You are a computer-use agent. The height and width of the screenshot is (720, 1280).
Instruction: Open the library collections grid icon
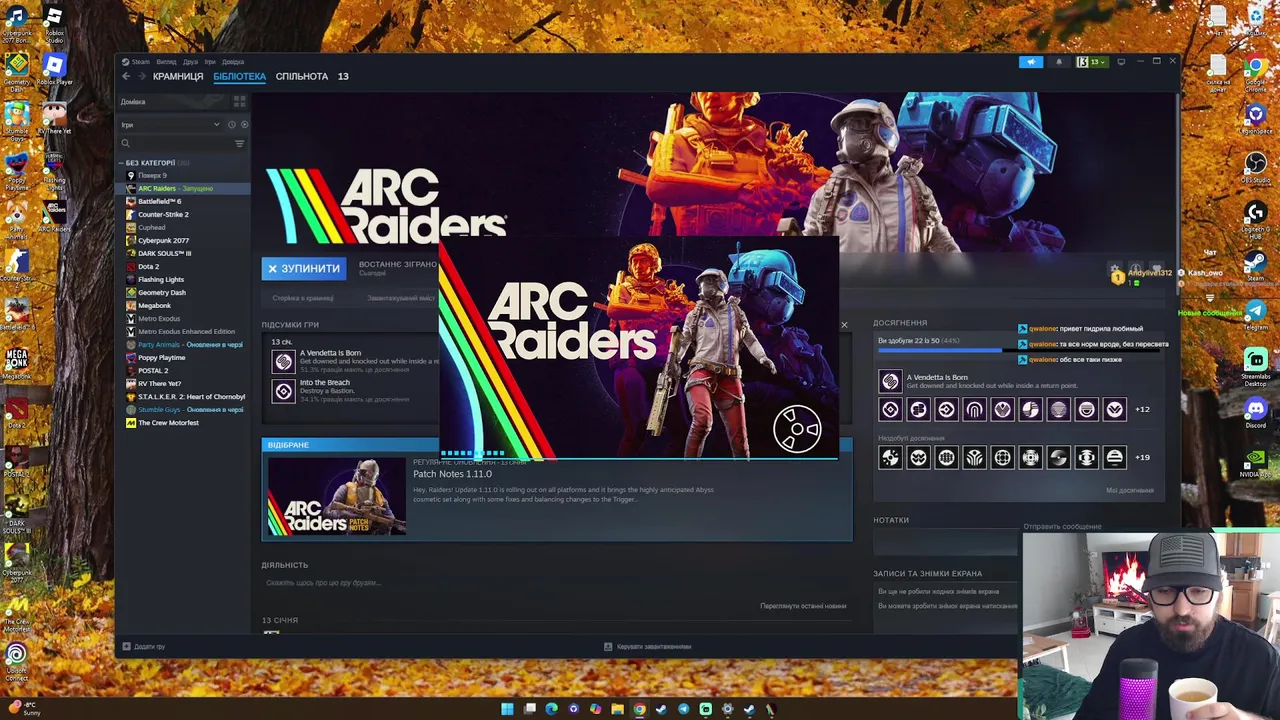click(x=239, y=102)
